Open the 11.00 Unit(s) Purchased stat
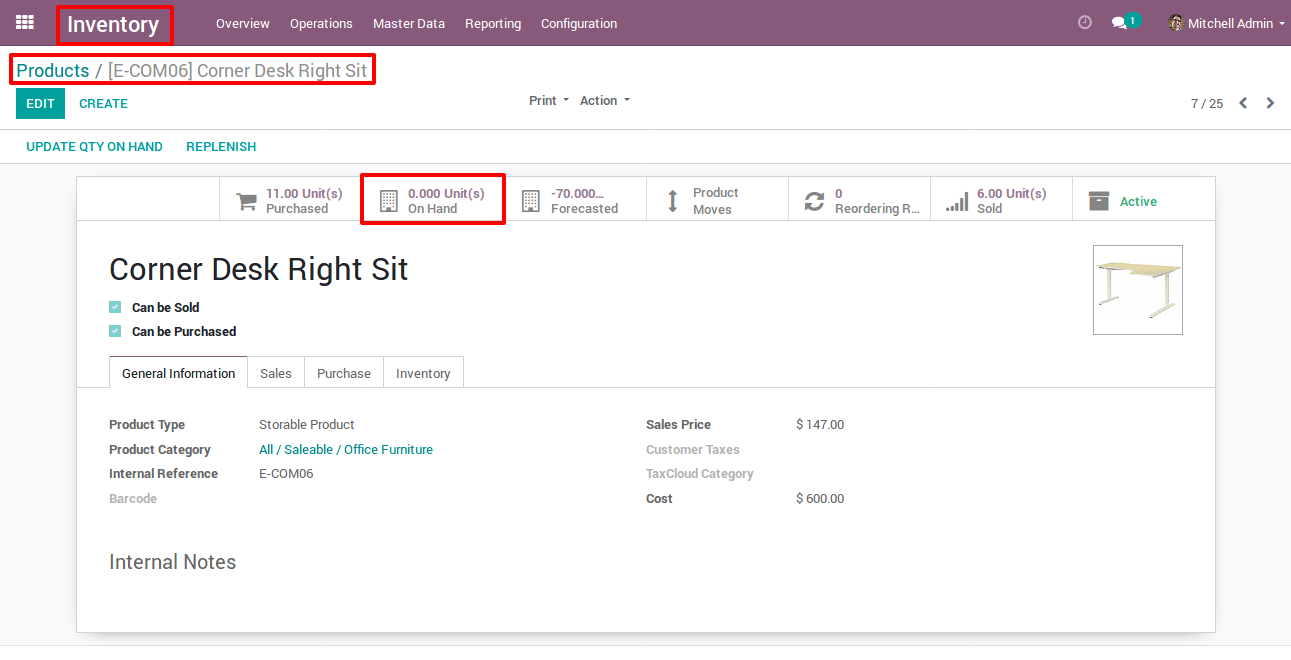The width and height of the screenshot is (1291, 660). 290,200
